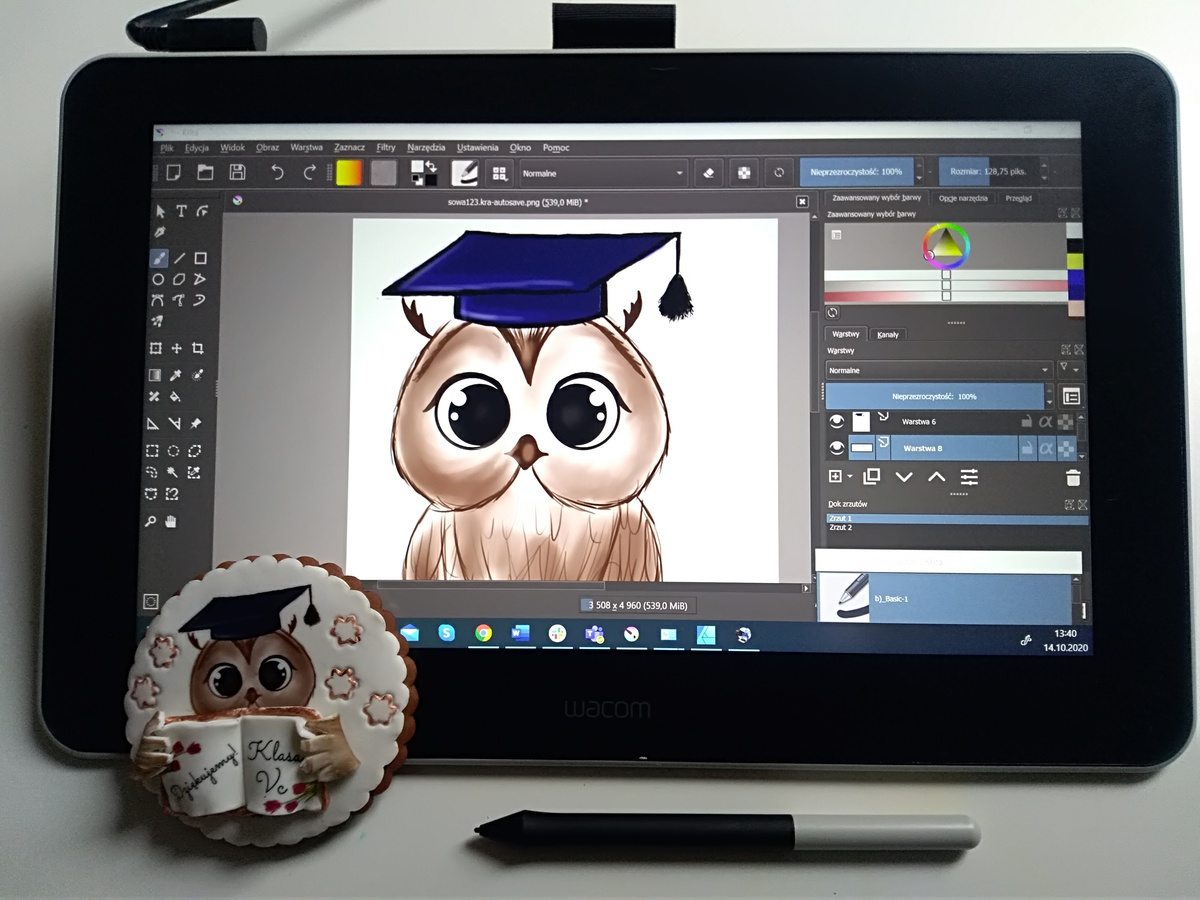Select the Crop tool

(199, 348)
